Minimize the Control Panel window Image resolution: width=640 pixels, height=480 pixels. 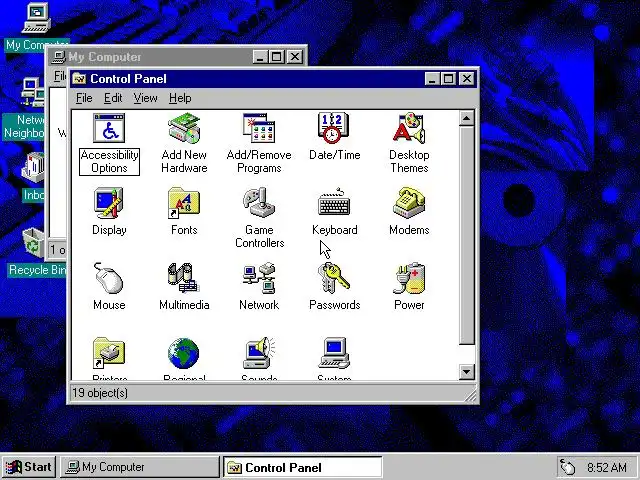(432, 78)
